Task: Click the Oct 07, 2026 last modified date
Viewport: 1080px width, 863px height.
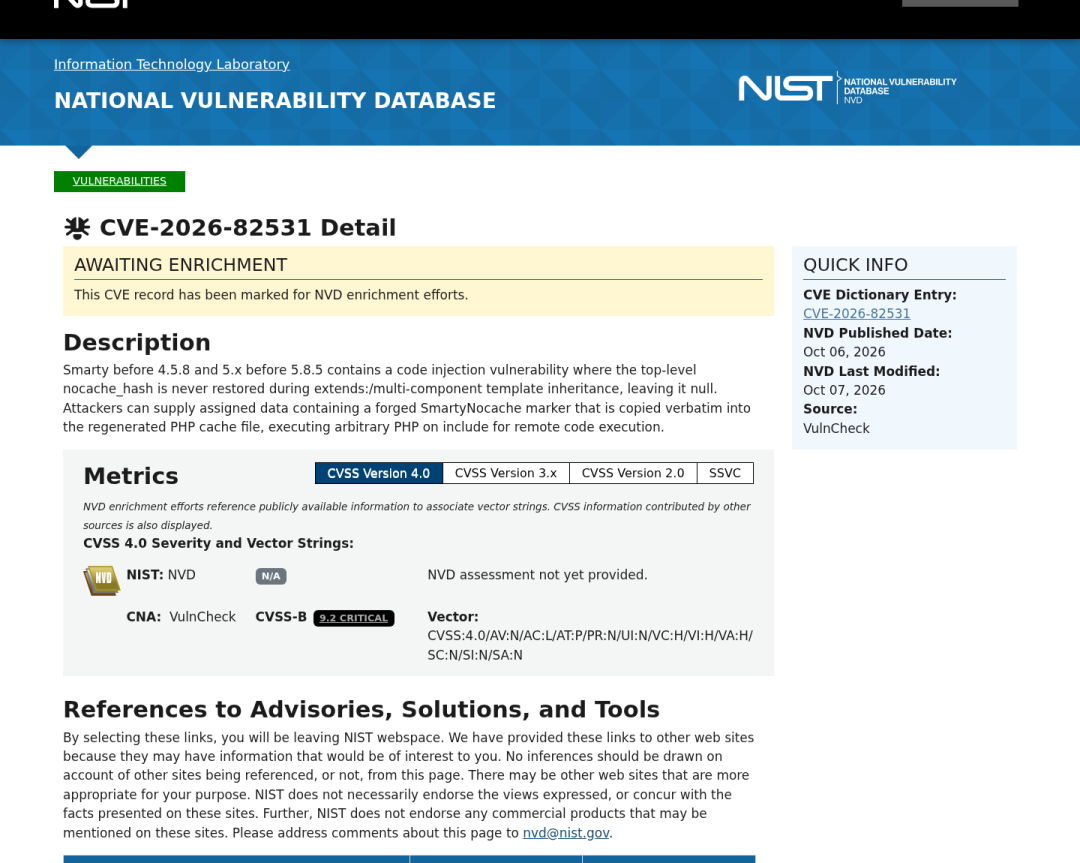Action: pyautogui.click(x=844, y=390)
